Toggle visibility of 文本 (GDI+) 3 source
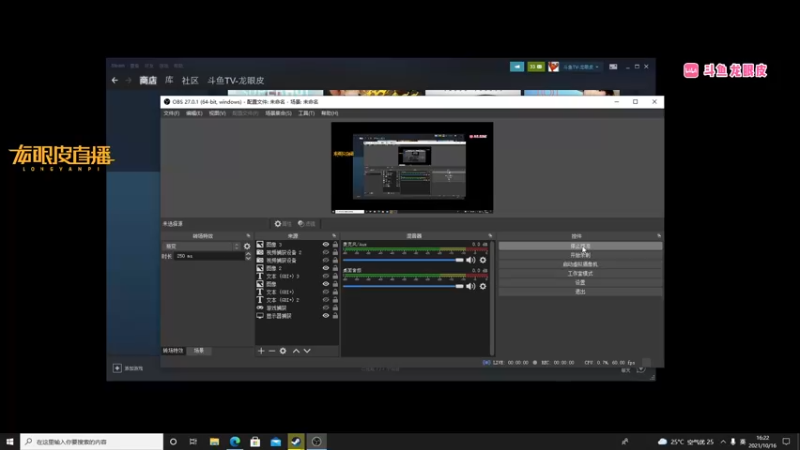 point(326,276)
